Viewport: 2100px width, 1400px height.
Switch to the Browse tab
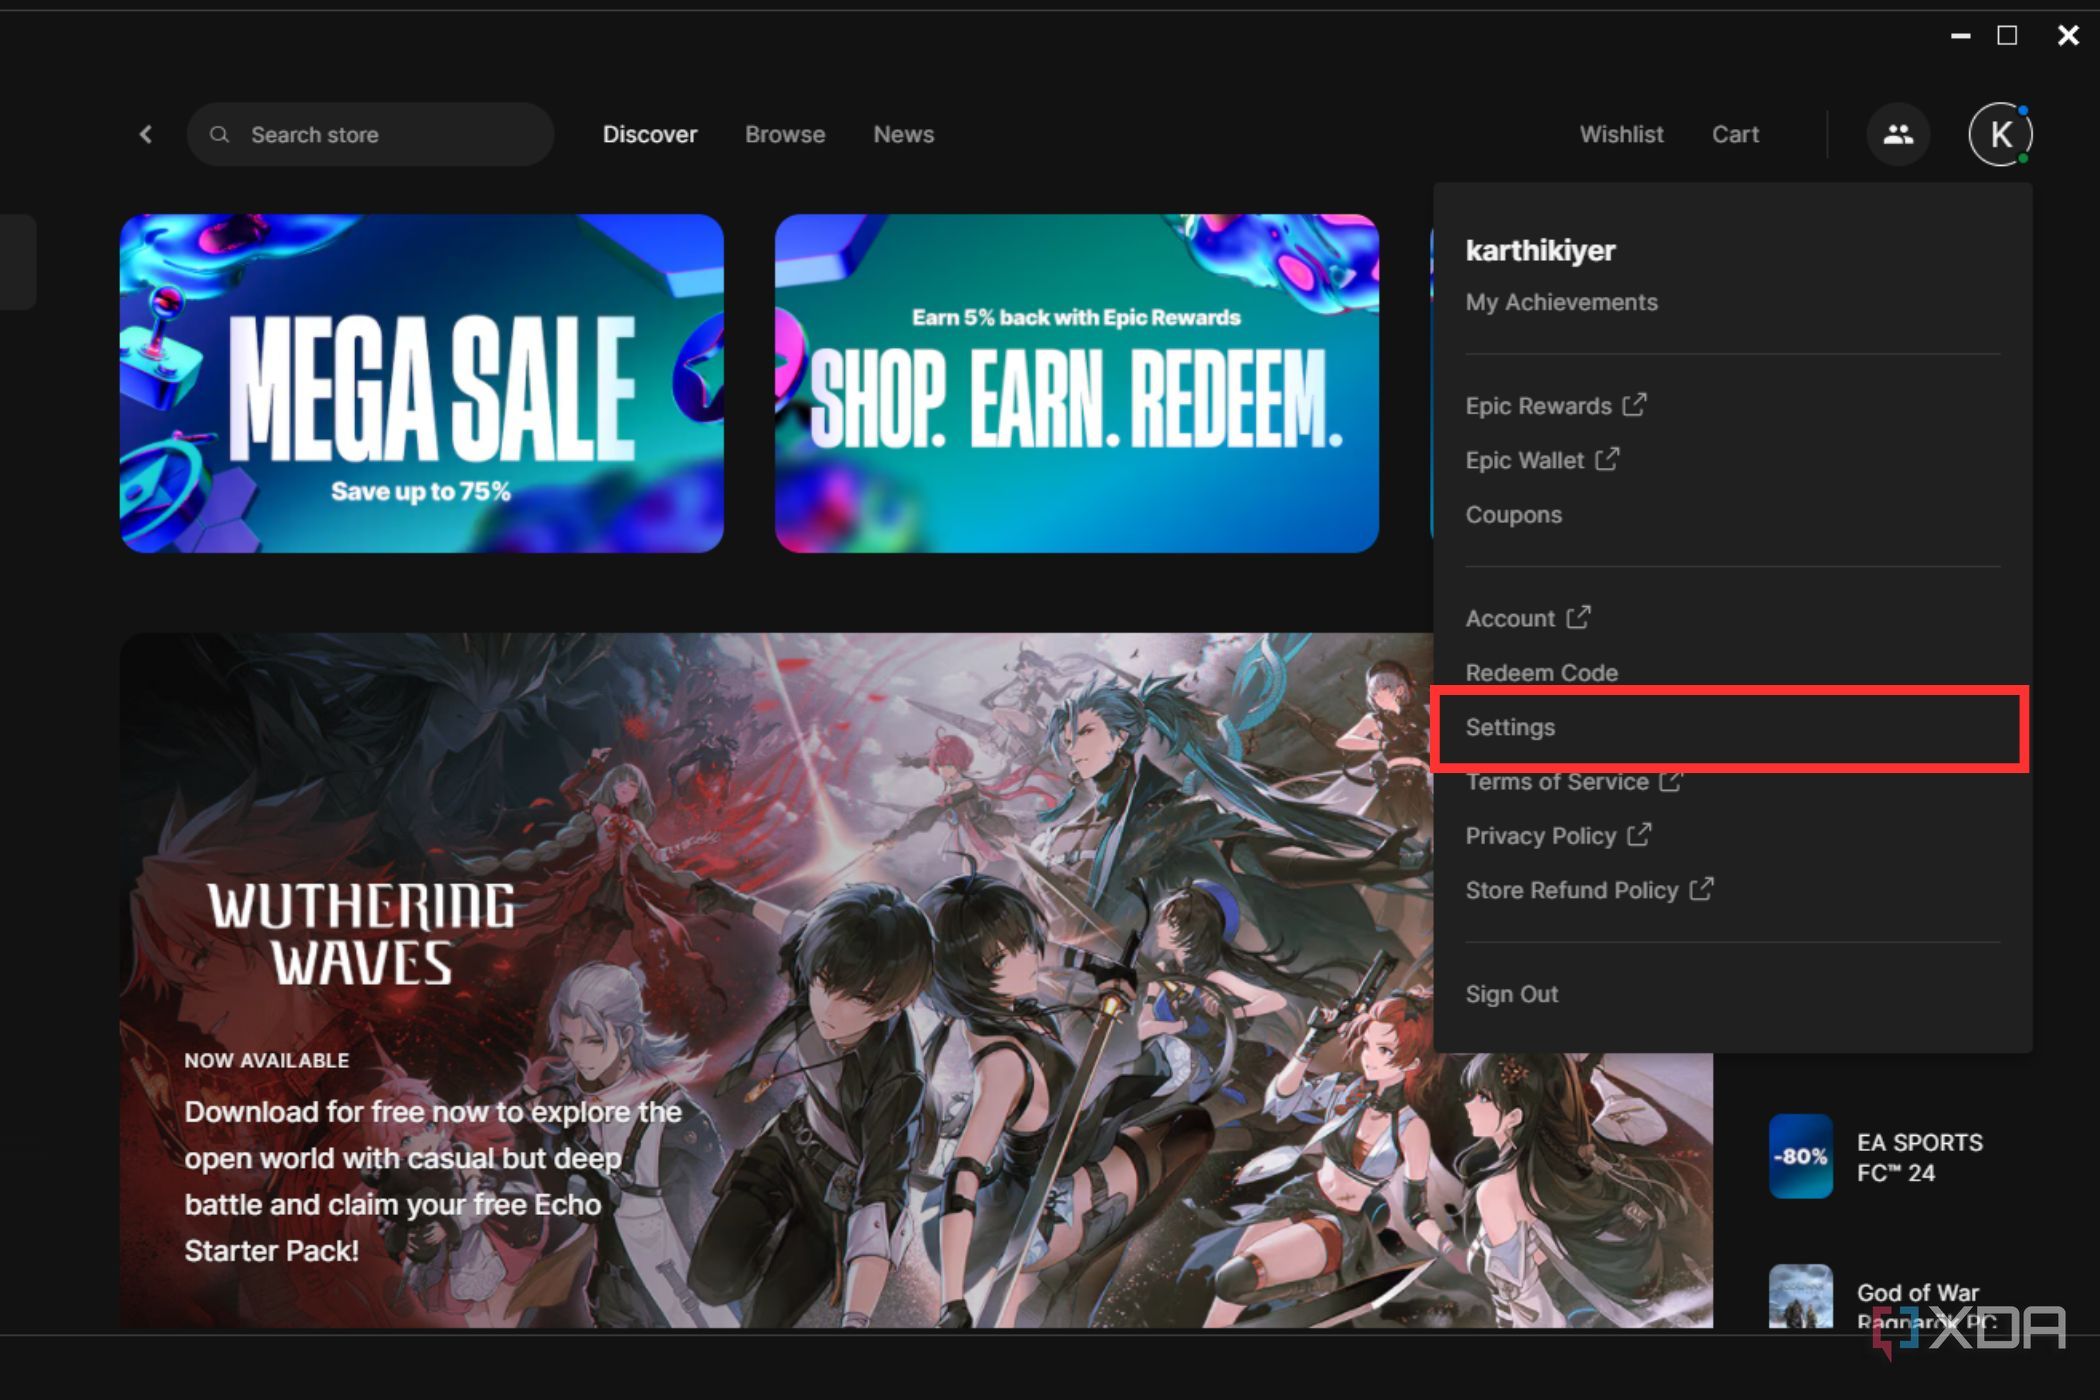coord(784,134)
